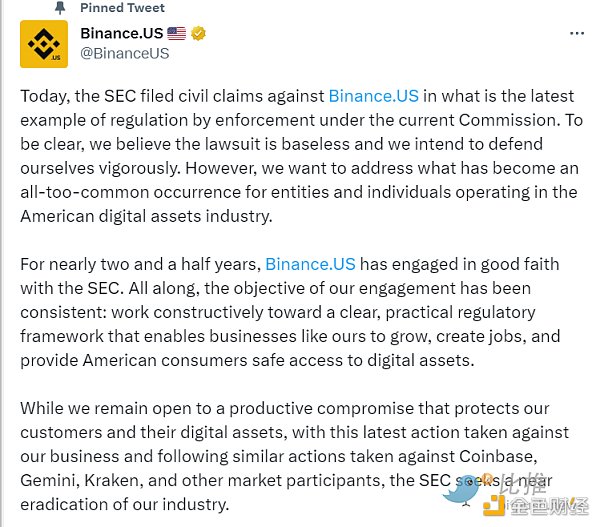
Task: Open the tweet's more options ellipsis
Action: [576, 34]
